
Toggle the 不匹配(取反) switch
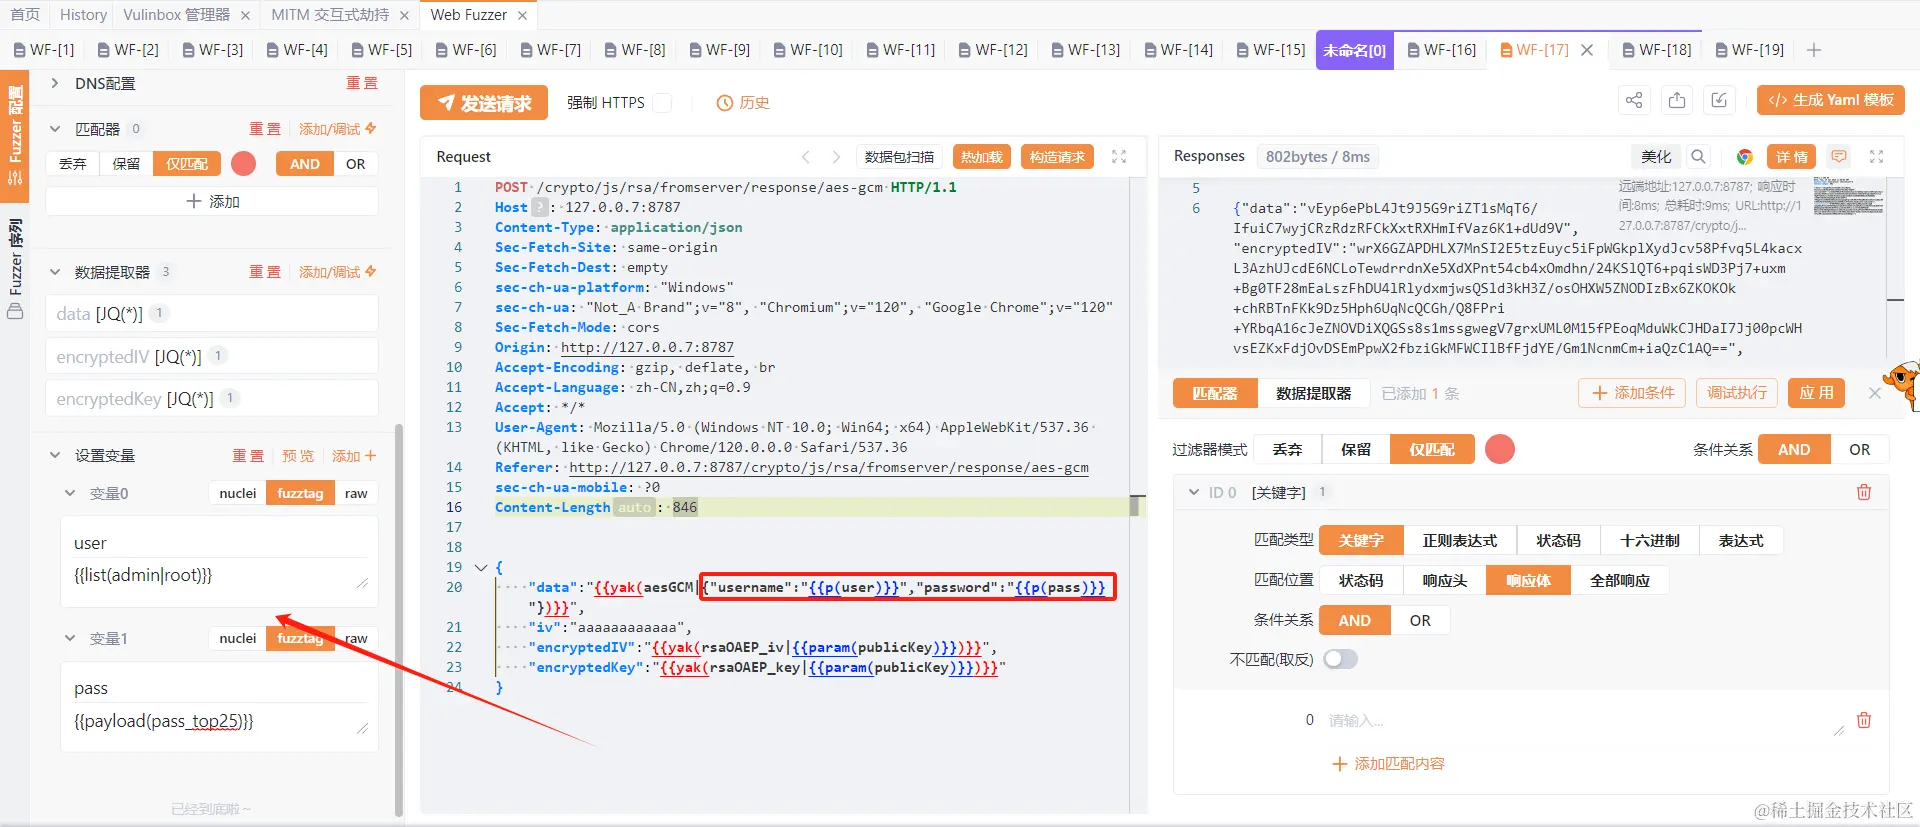[x=1340, y=659]
